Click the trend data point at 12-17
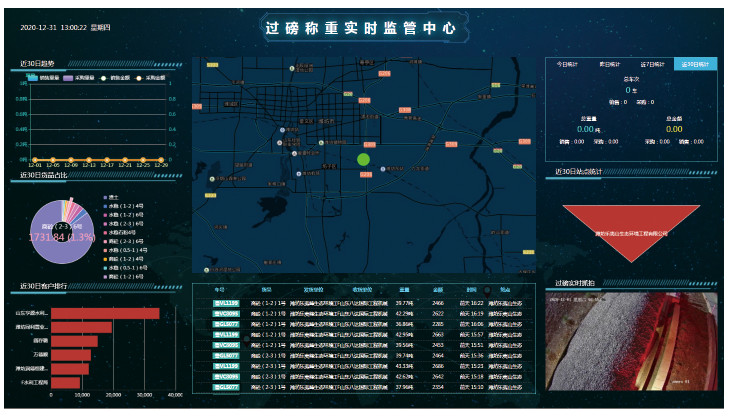The height and width of the screenshot is (414, 737). pos(107,160)
